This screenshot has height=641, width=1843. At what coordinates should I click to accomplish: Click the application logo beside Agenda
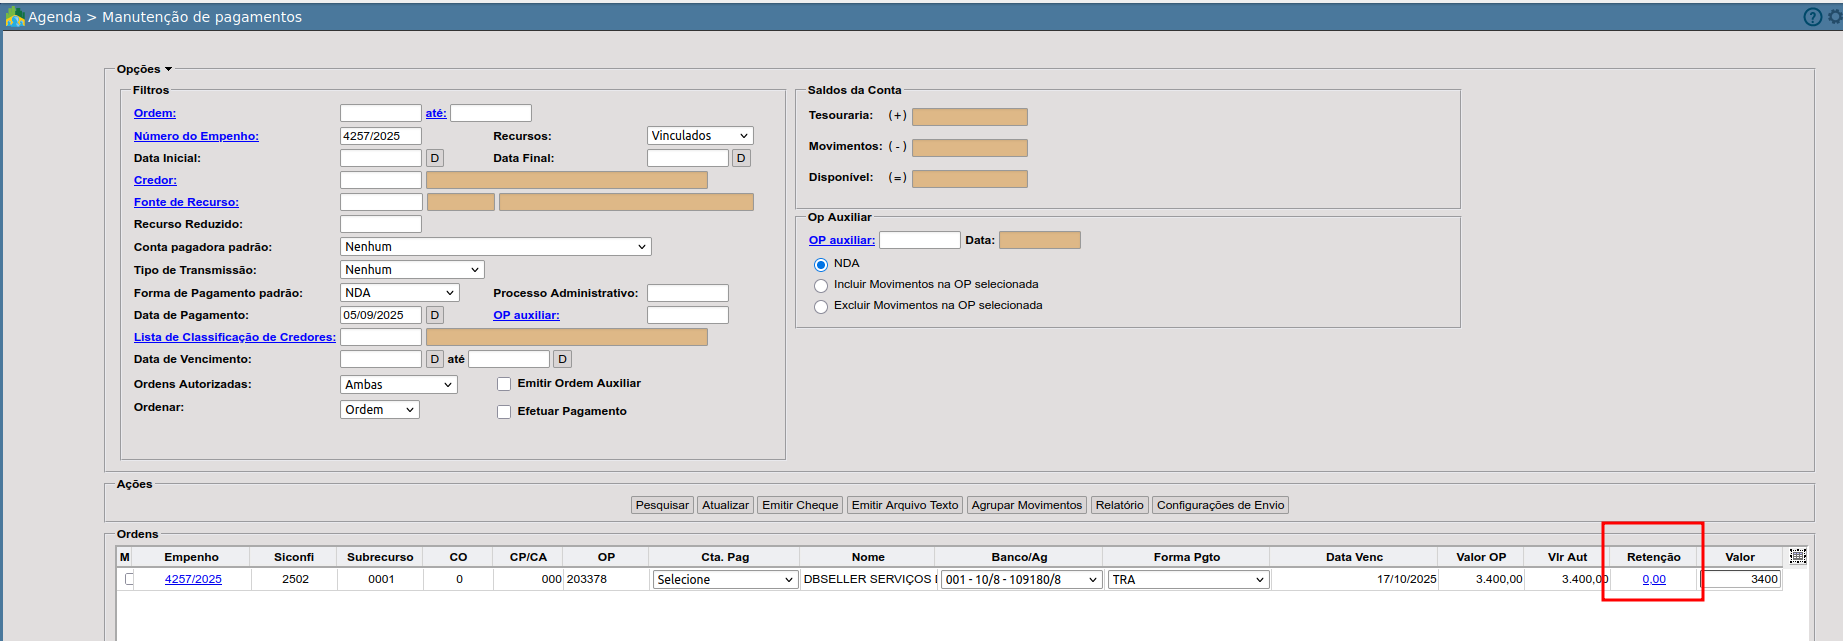pyautogui.click(x=14, y=17)
